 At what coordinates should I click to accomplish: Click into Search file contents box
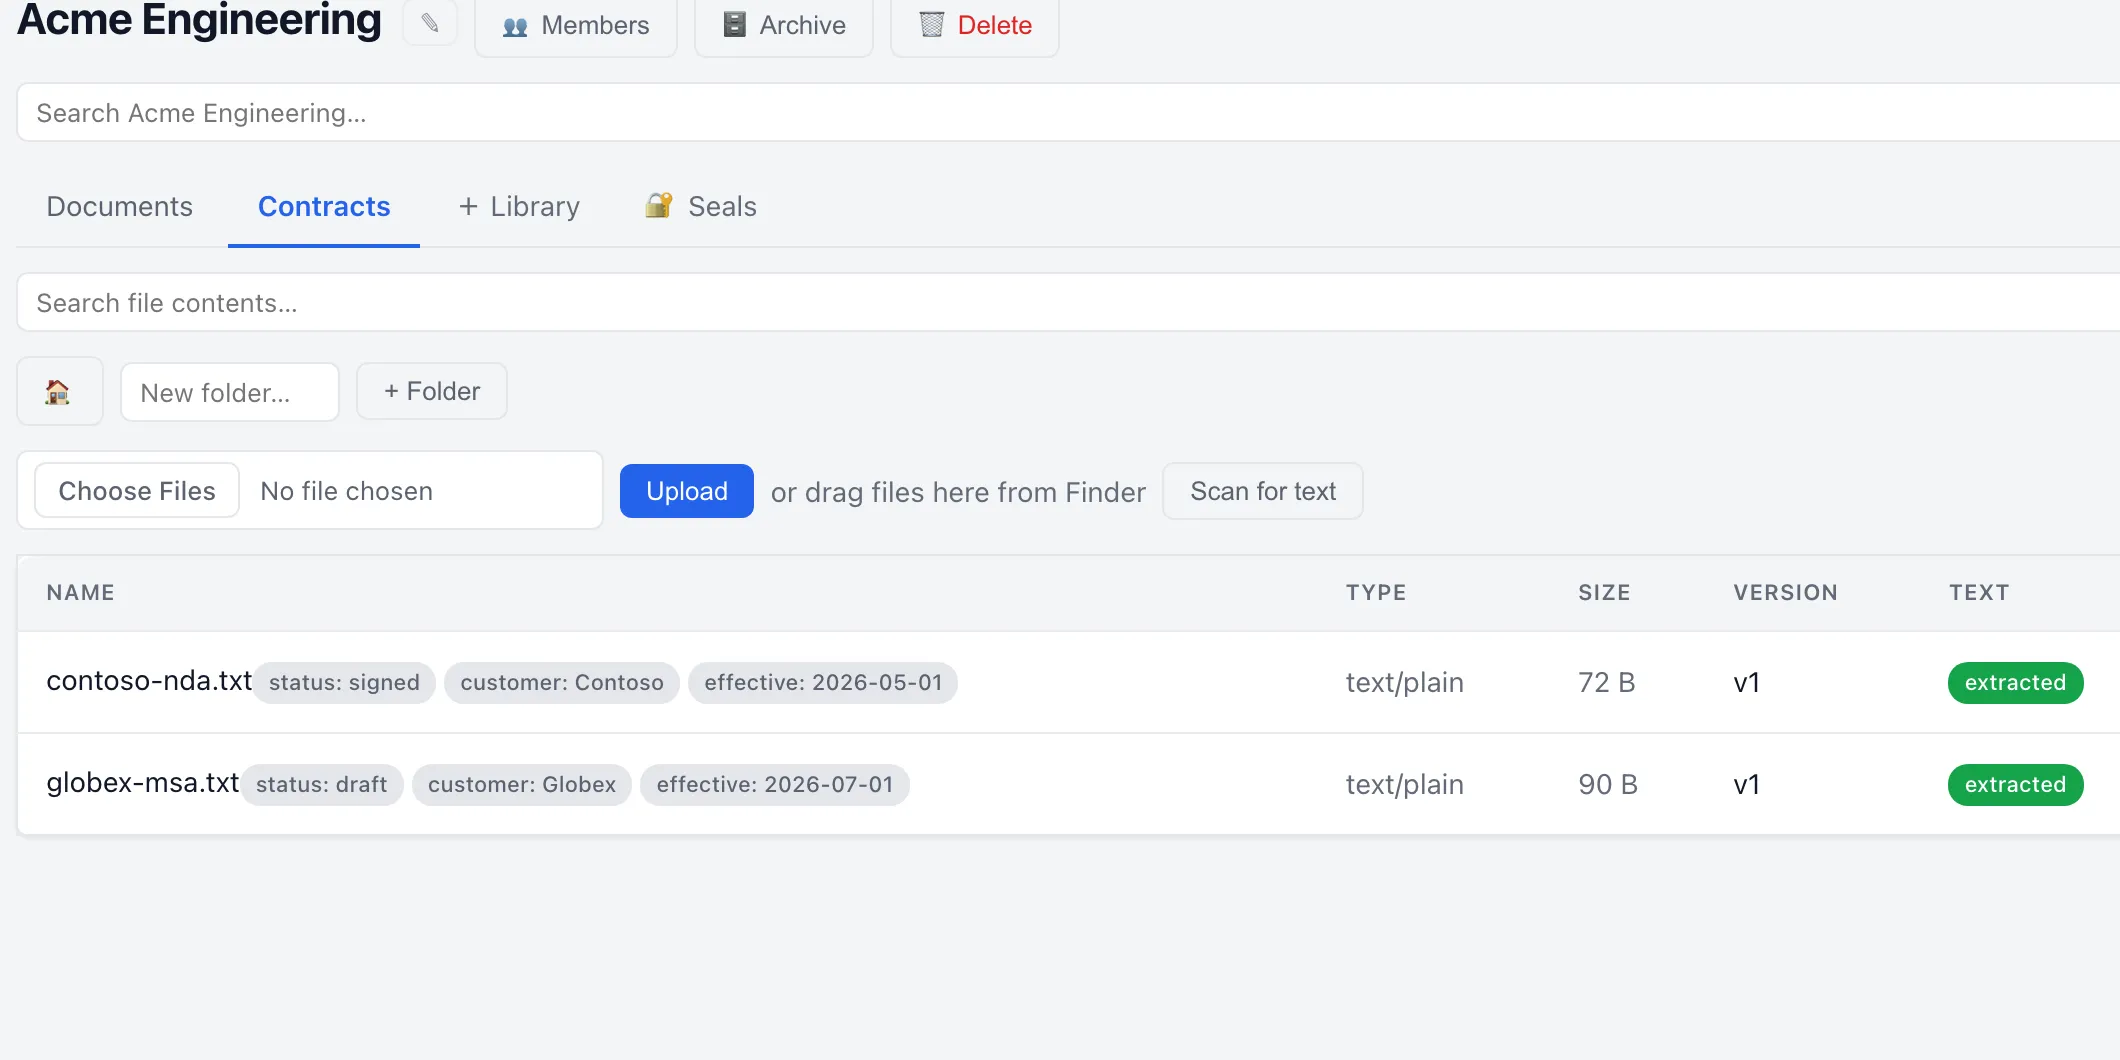(1068, 303)
